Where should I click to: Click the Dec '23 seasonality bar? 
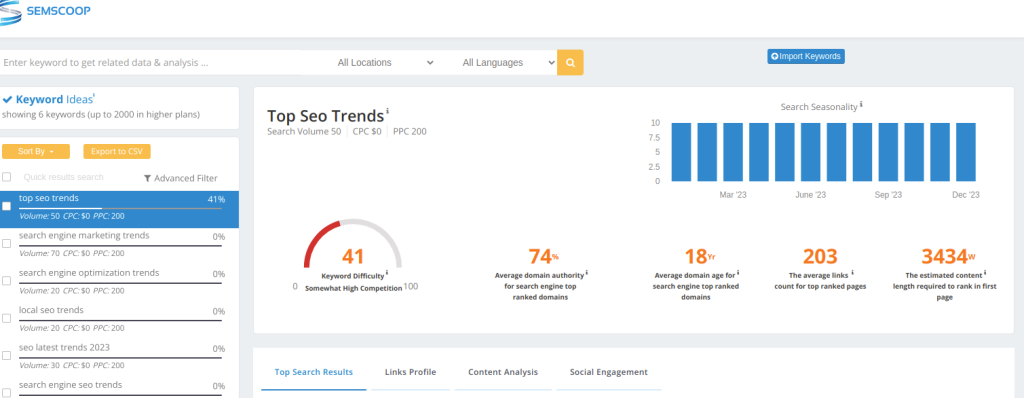965,152
